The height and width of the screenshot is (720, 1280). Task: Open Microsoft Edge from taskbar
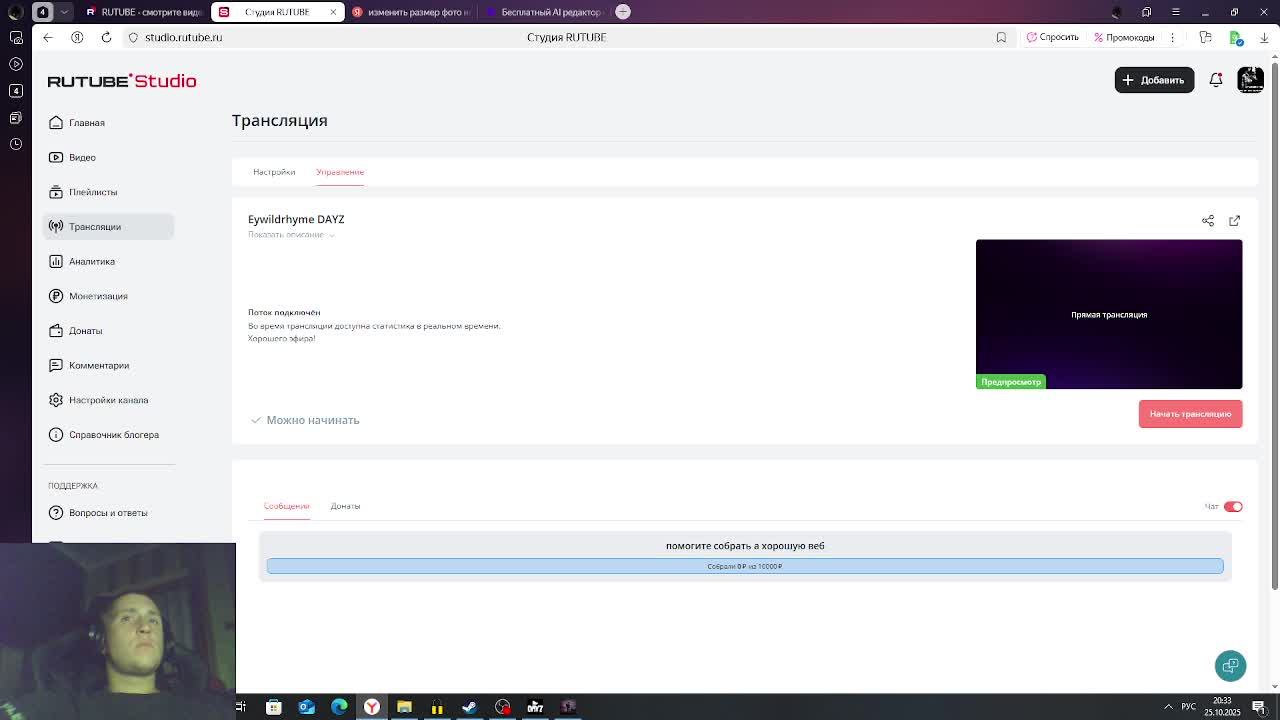tap(339, 707)
